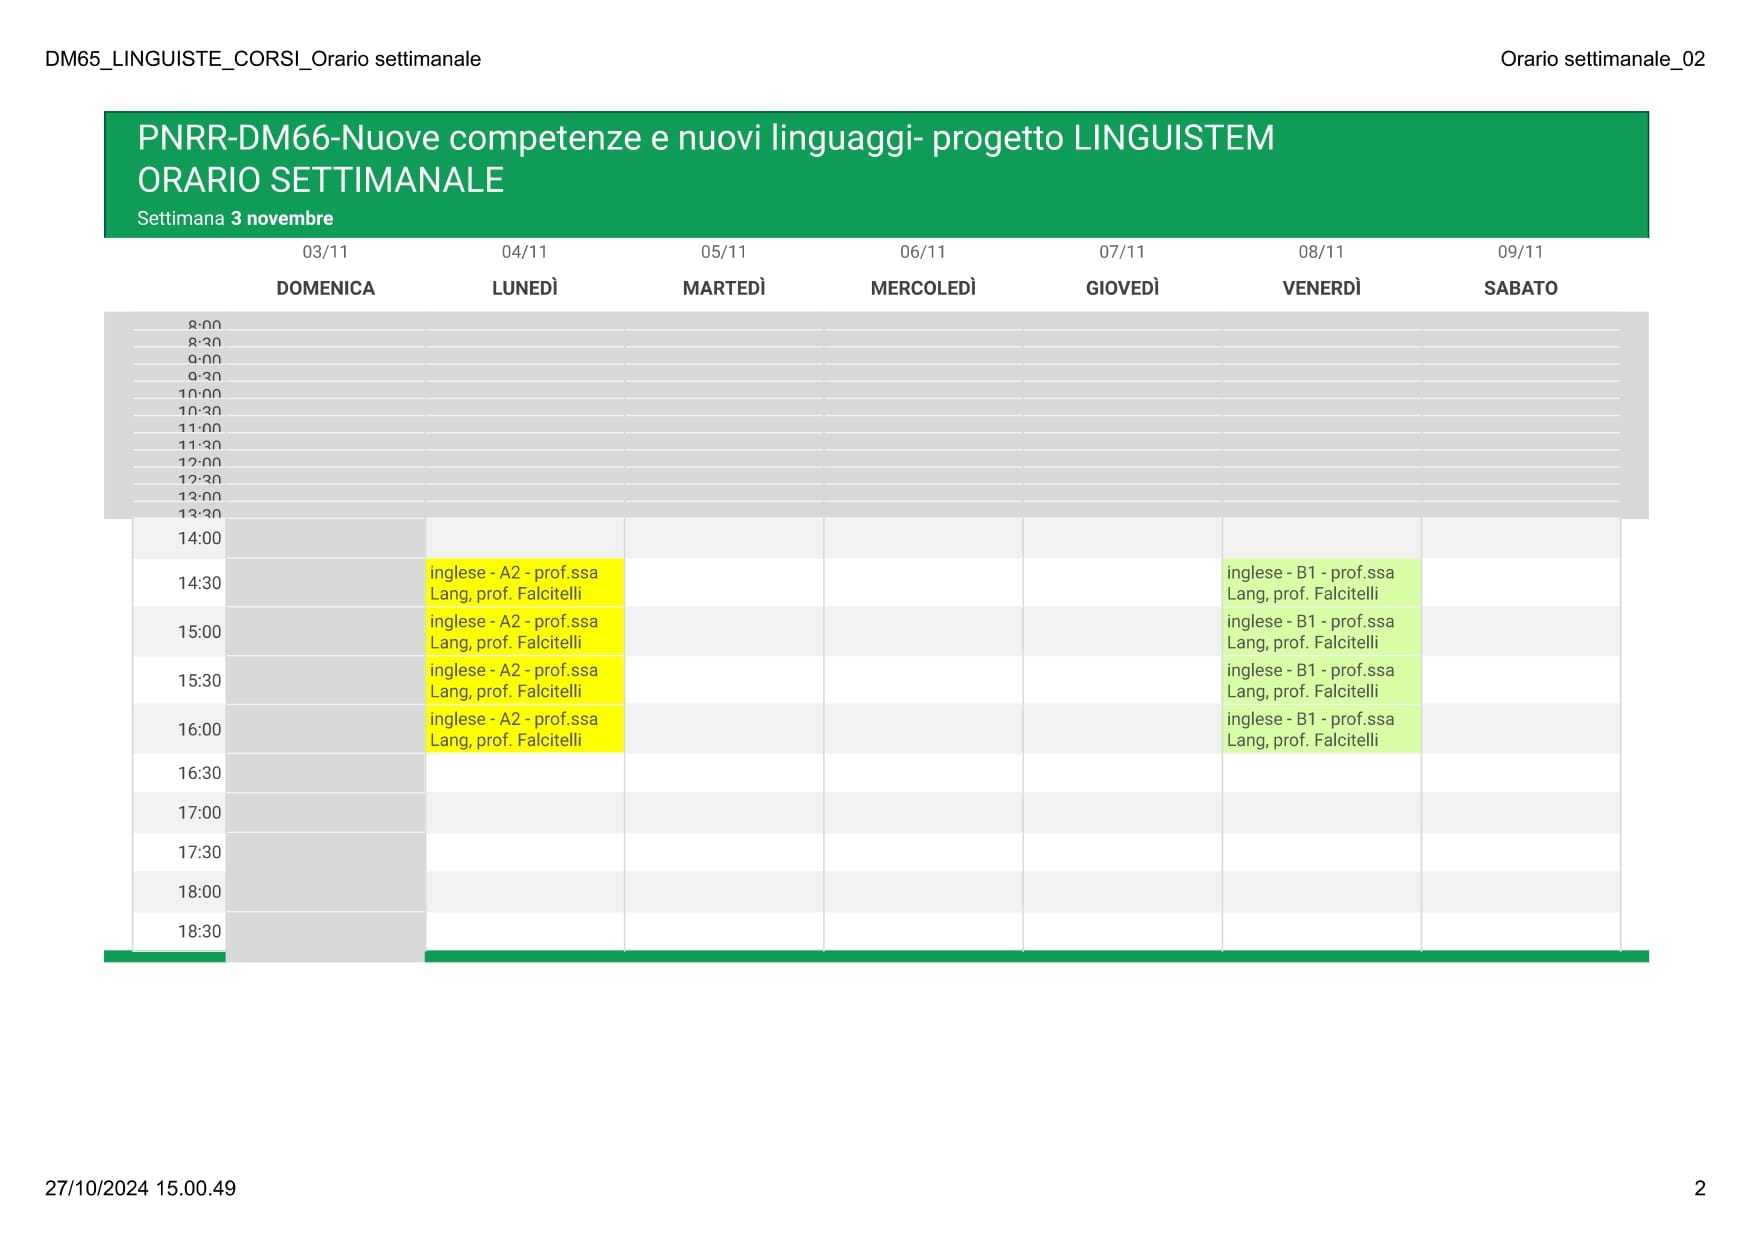This screenshot has width=1755, height=1241.
Task: Click the ORARIO SETTIMANALE heading
Action: [x=320, y=180]
